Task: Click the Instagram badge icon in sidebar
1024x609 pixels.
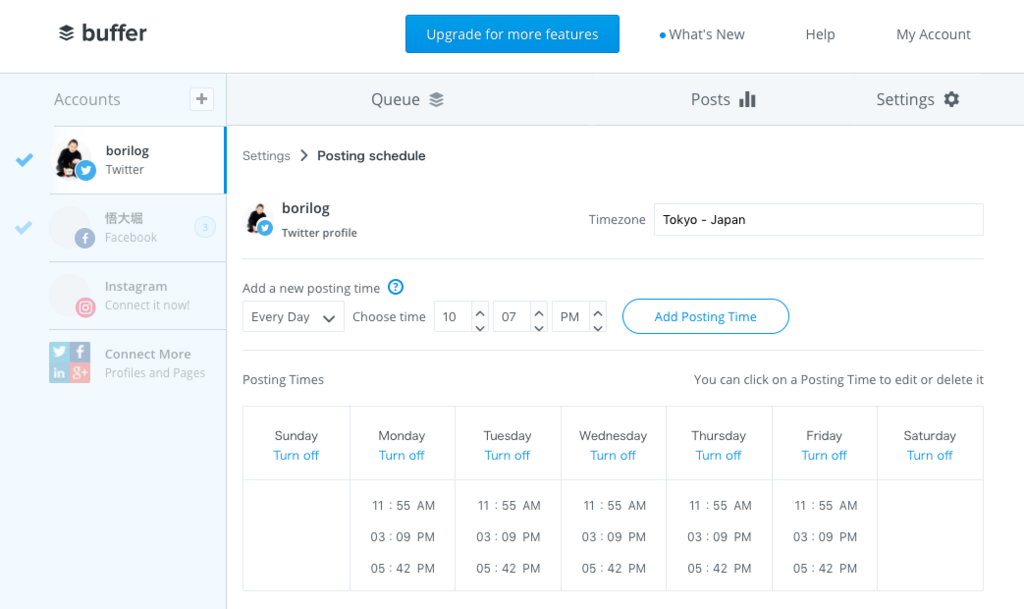Action: [x=86, y=307]
